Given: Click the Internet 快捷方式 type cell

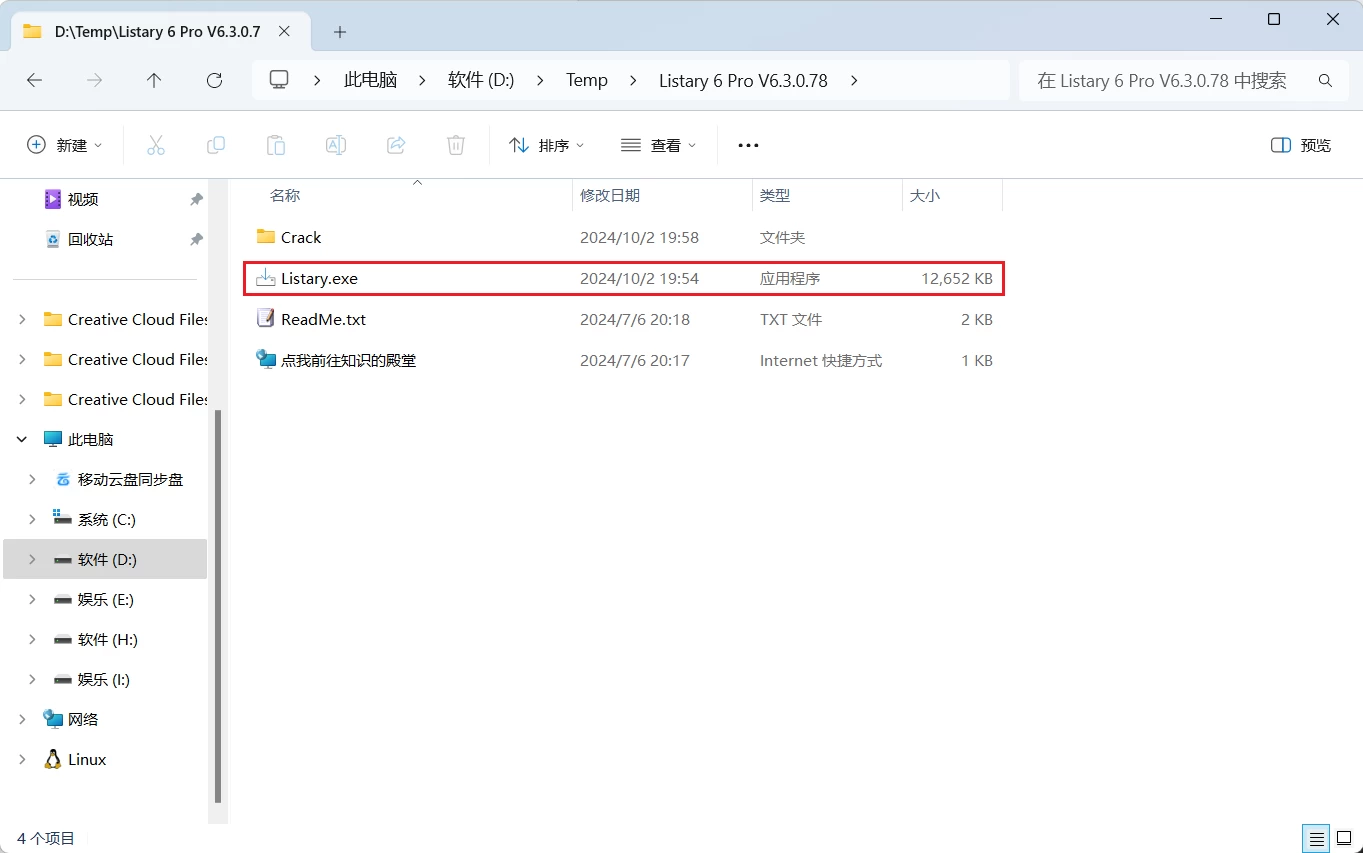Looking at the screenshot, I should pos(821,360).
